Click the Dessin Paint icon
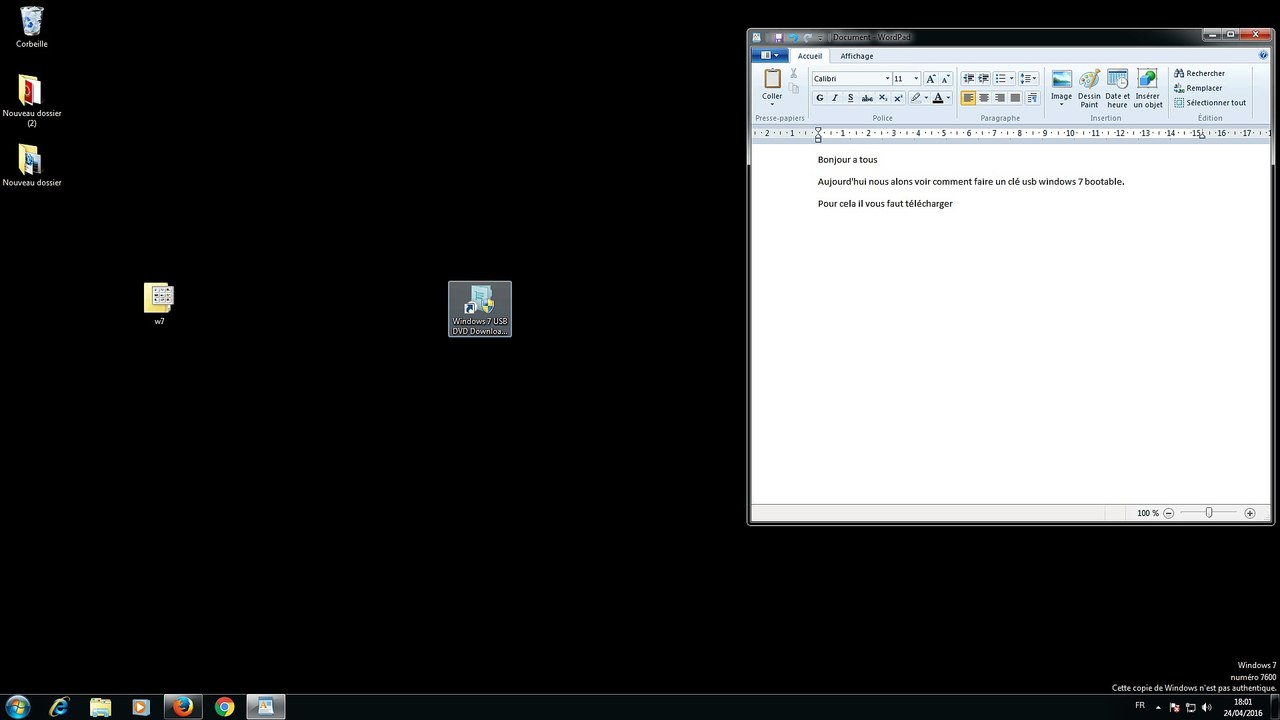This screenshot has width=1280, height=720. [1089, 79]
